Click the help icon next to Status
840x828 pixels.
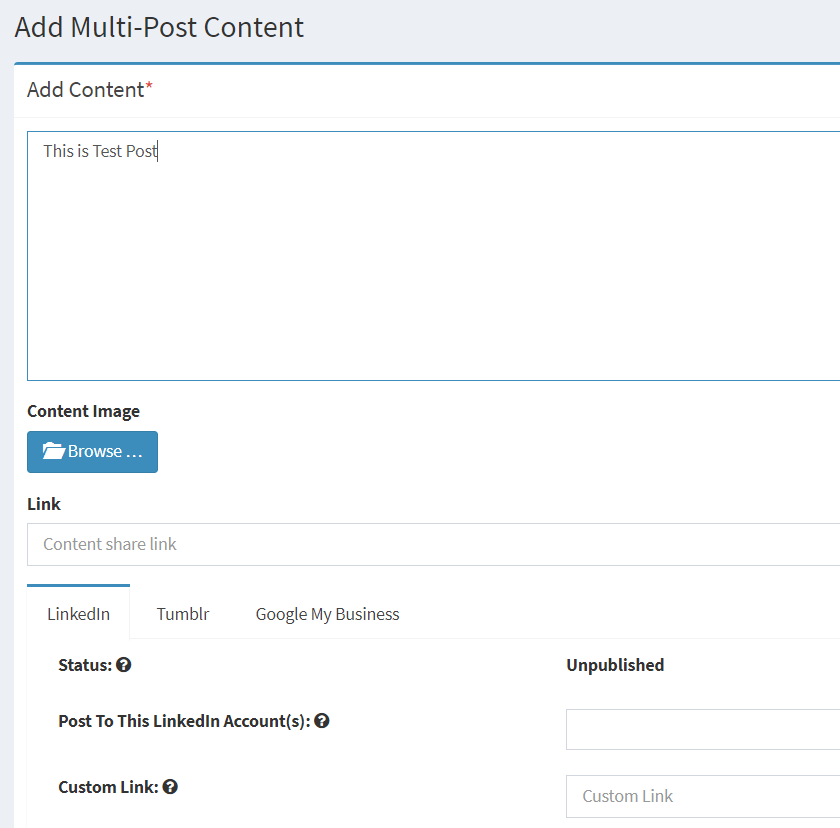coord(124,665)
